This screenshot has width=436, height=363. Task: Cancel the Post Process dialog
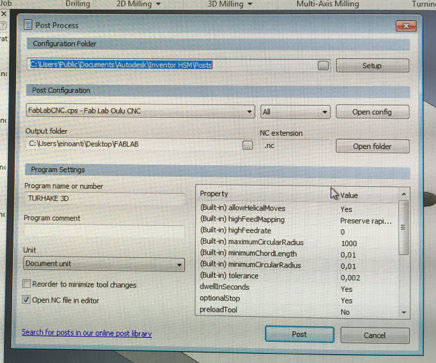(x=375, y=335)
